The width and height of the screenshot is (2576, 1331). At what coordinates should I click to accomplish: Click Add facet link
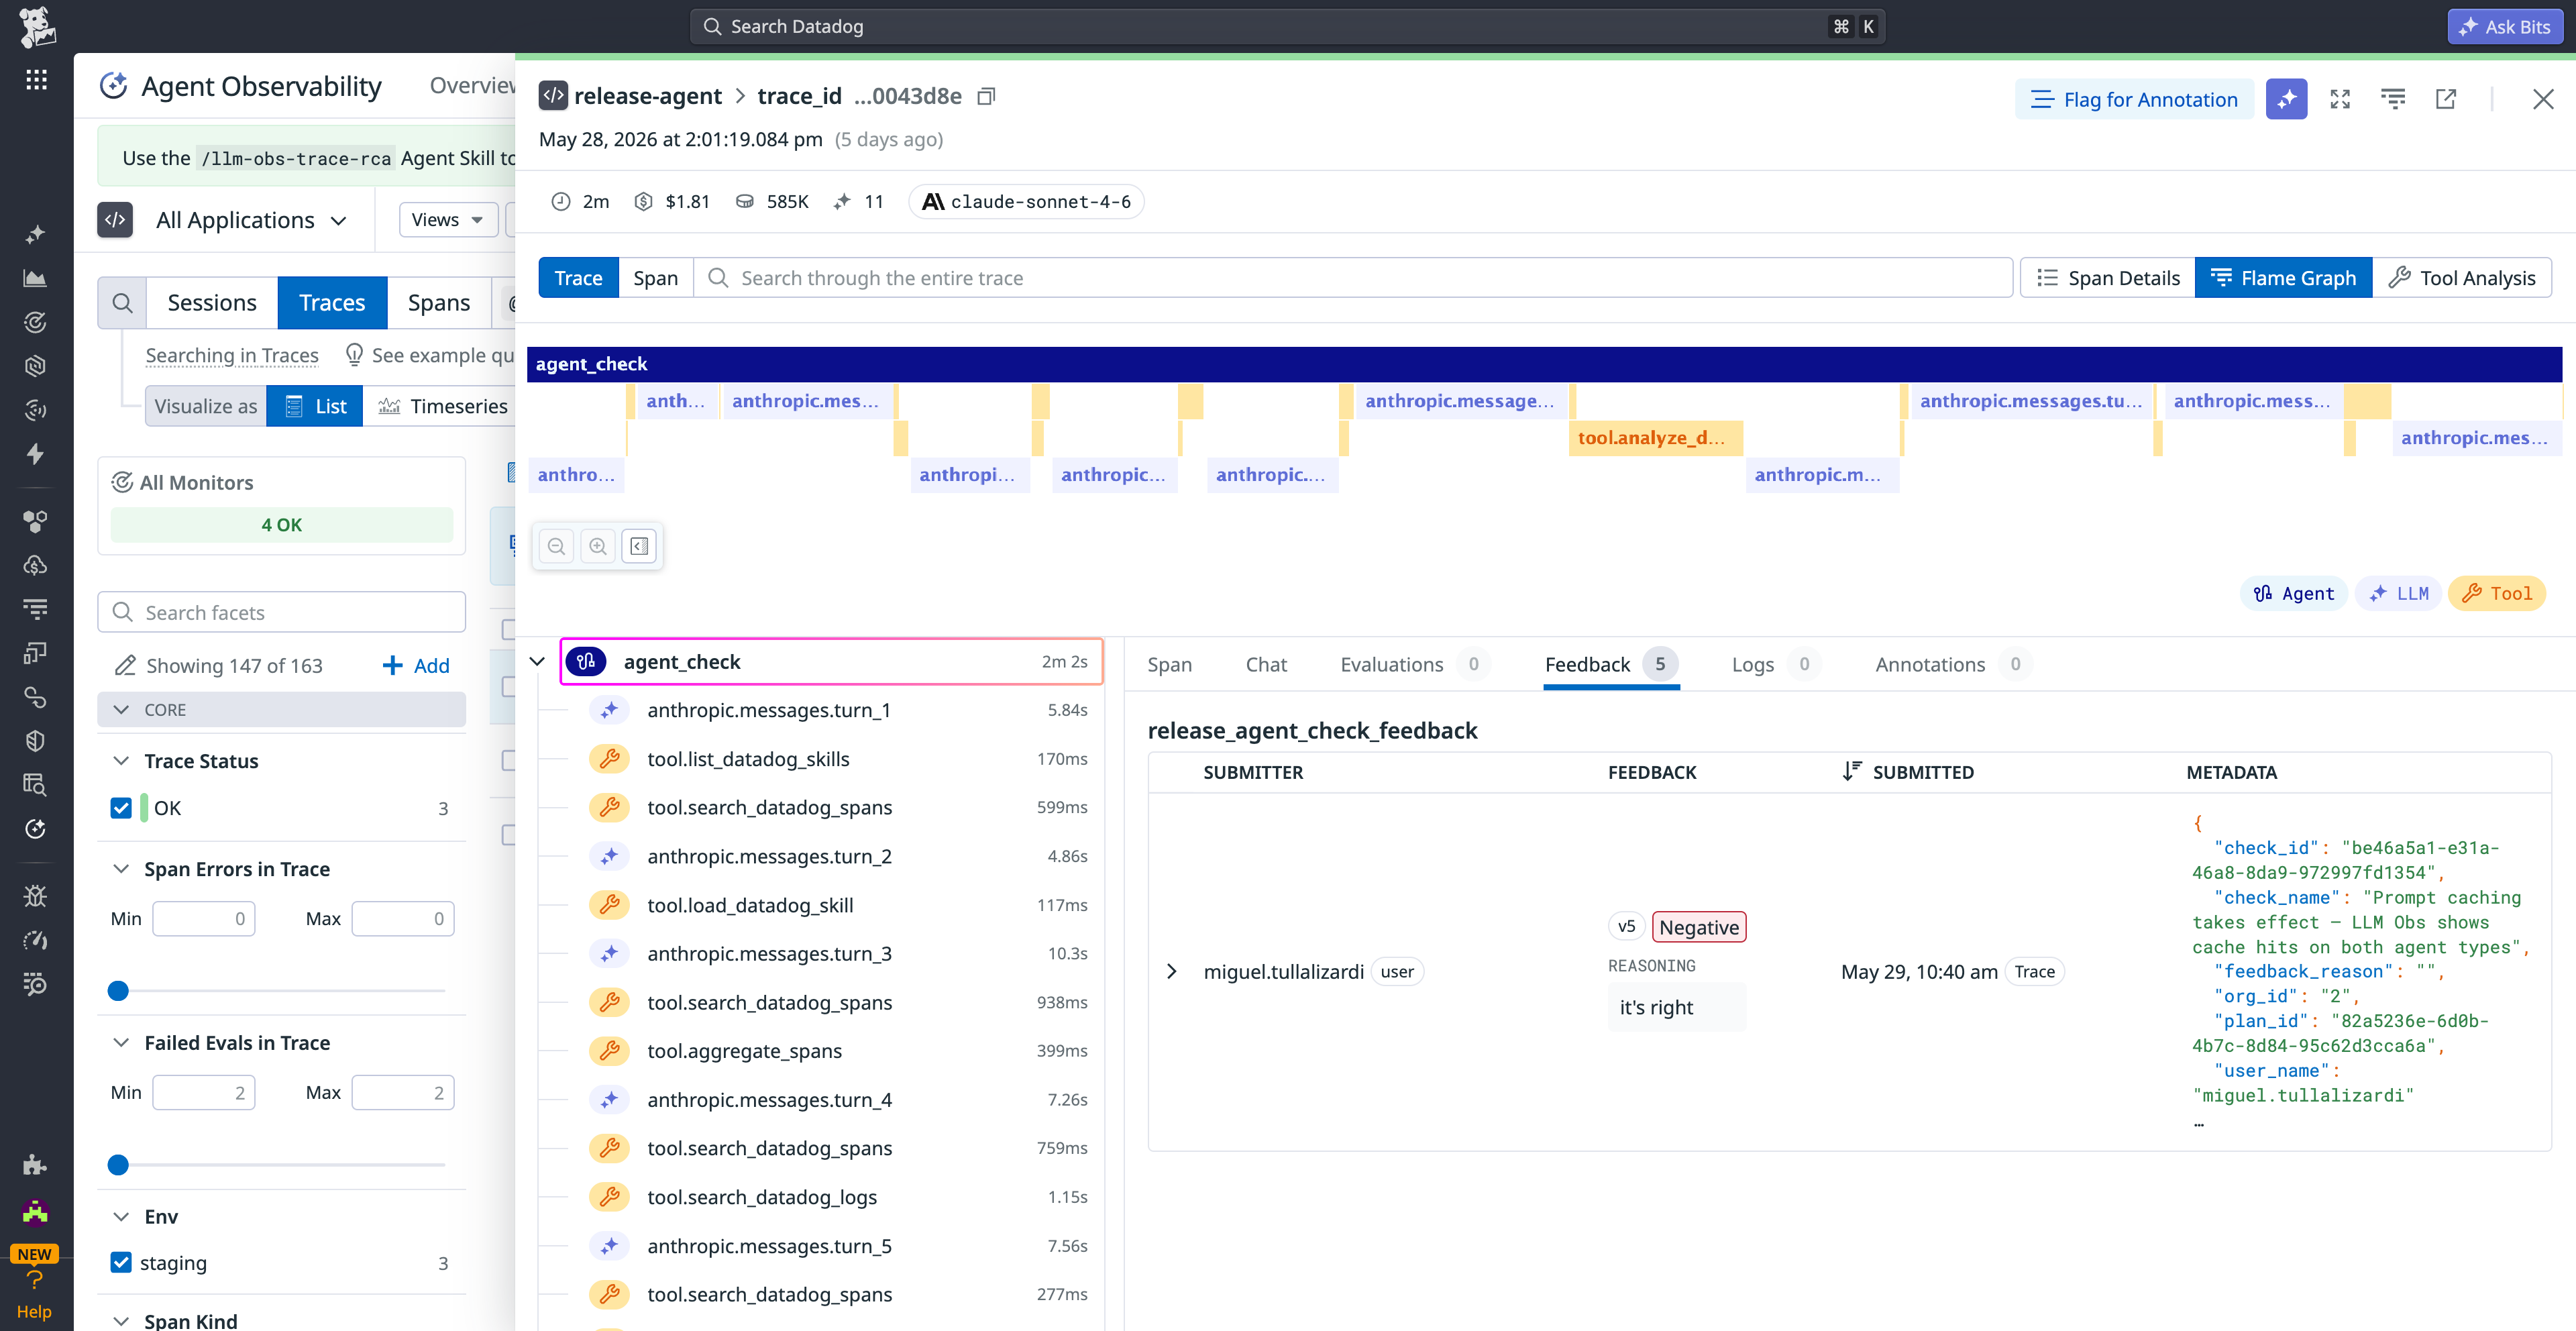pyautogui.click(x=416, y=666)
